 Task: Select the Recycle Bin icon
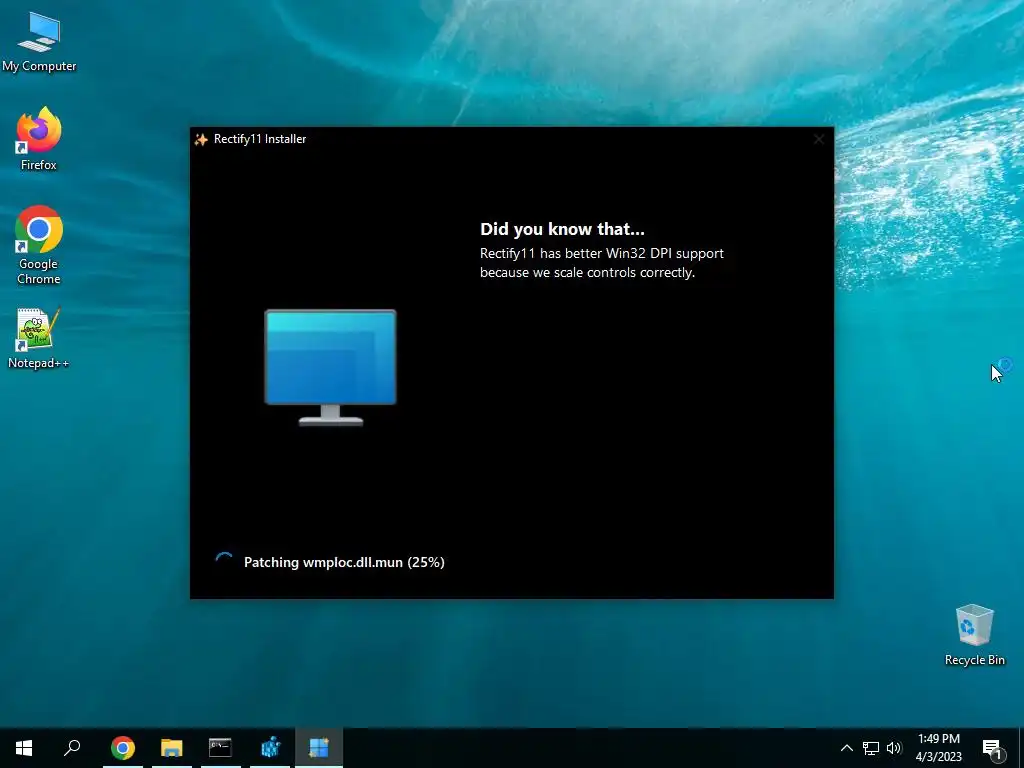pos(974,635)
